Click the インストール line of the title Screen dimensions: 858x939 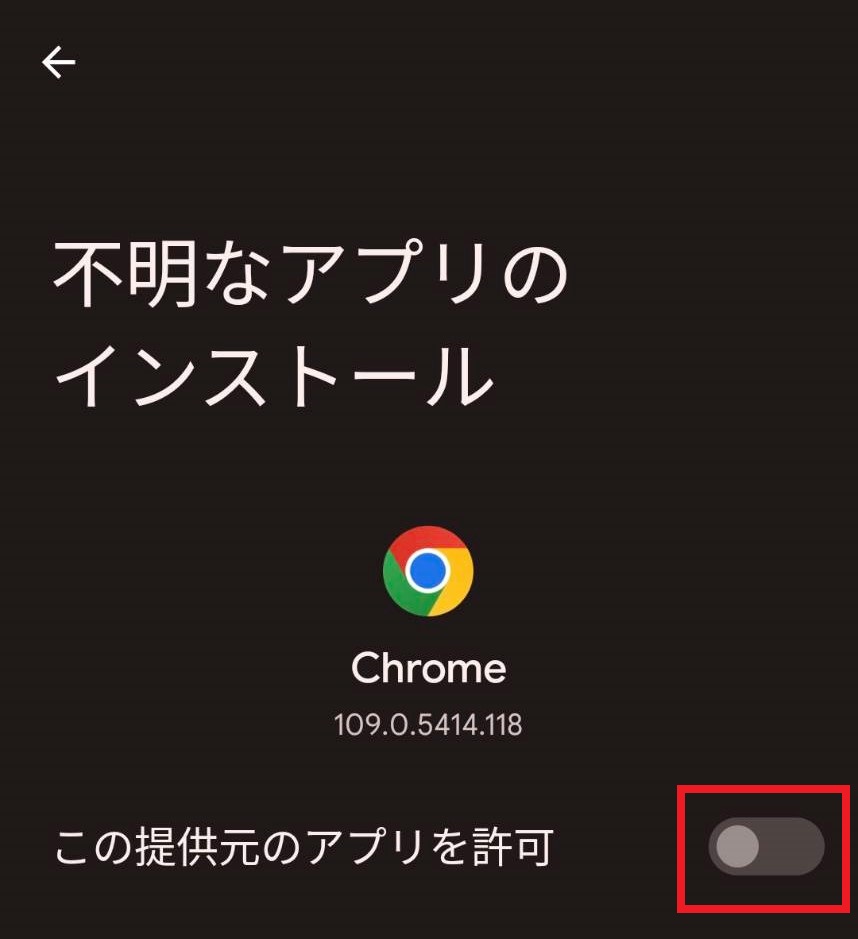(x=274, y=376)
